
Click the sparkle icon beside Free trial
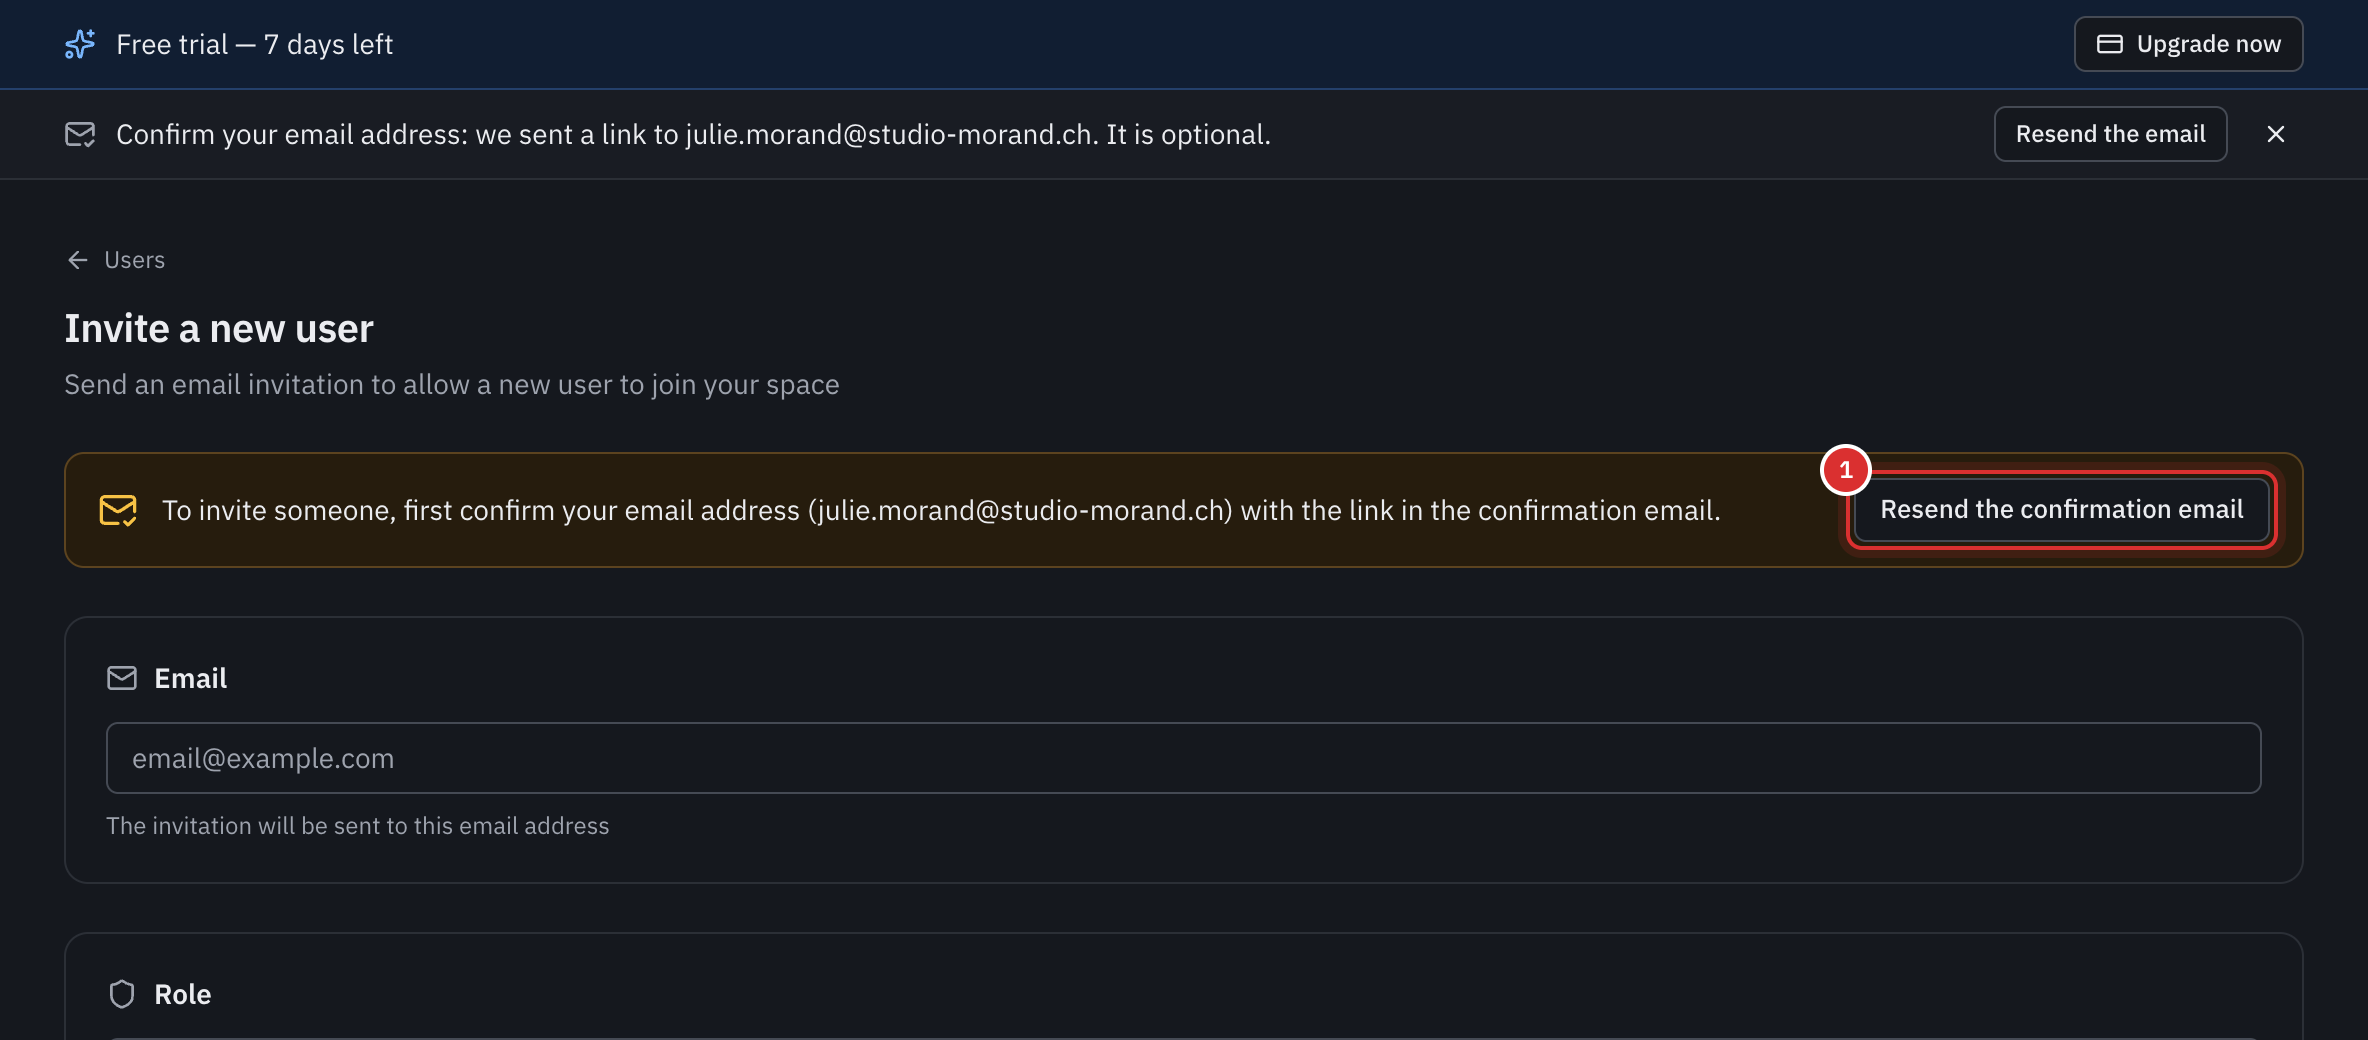click(x=80, y=44)
